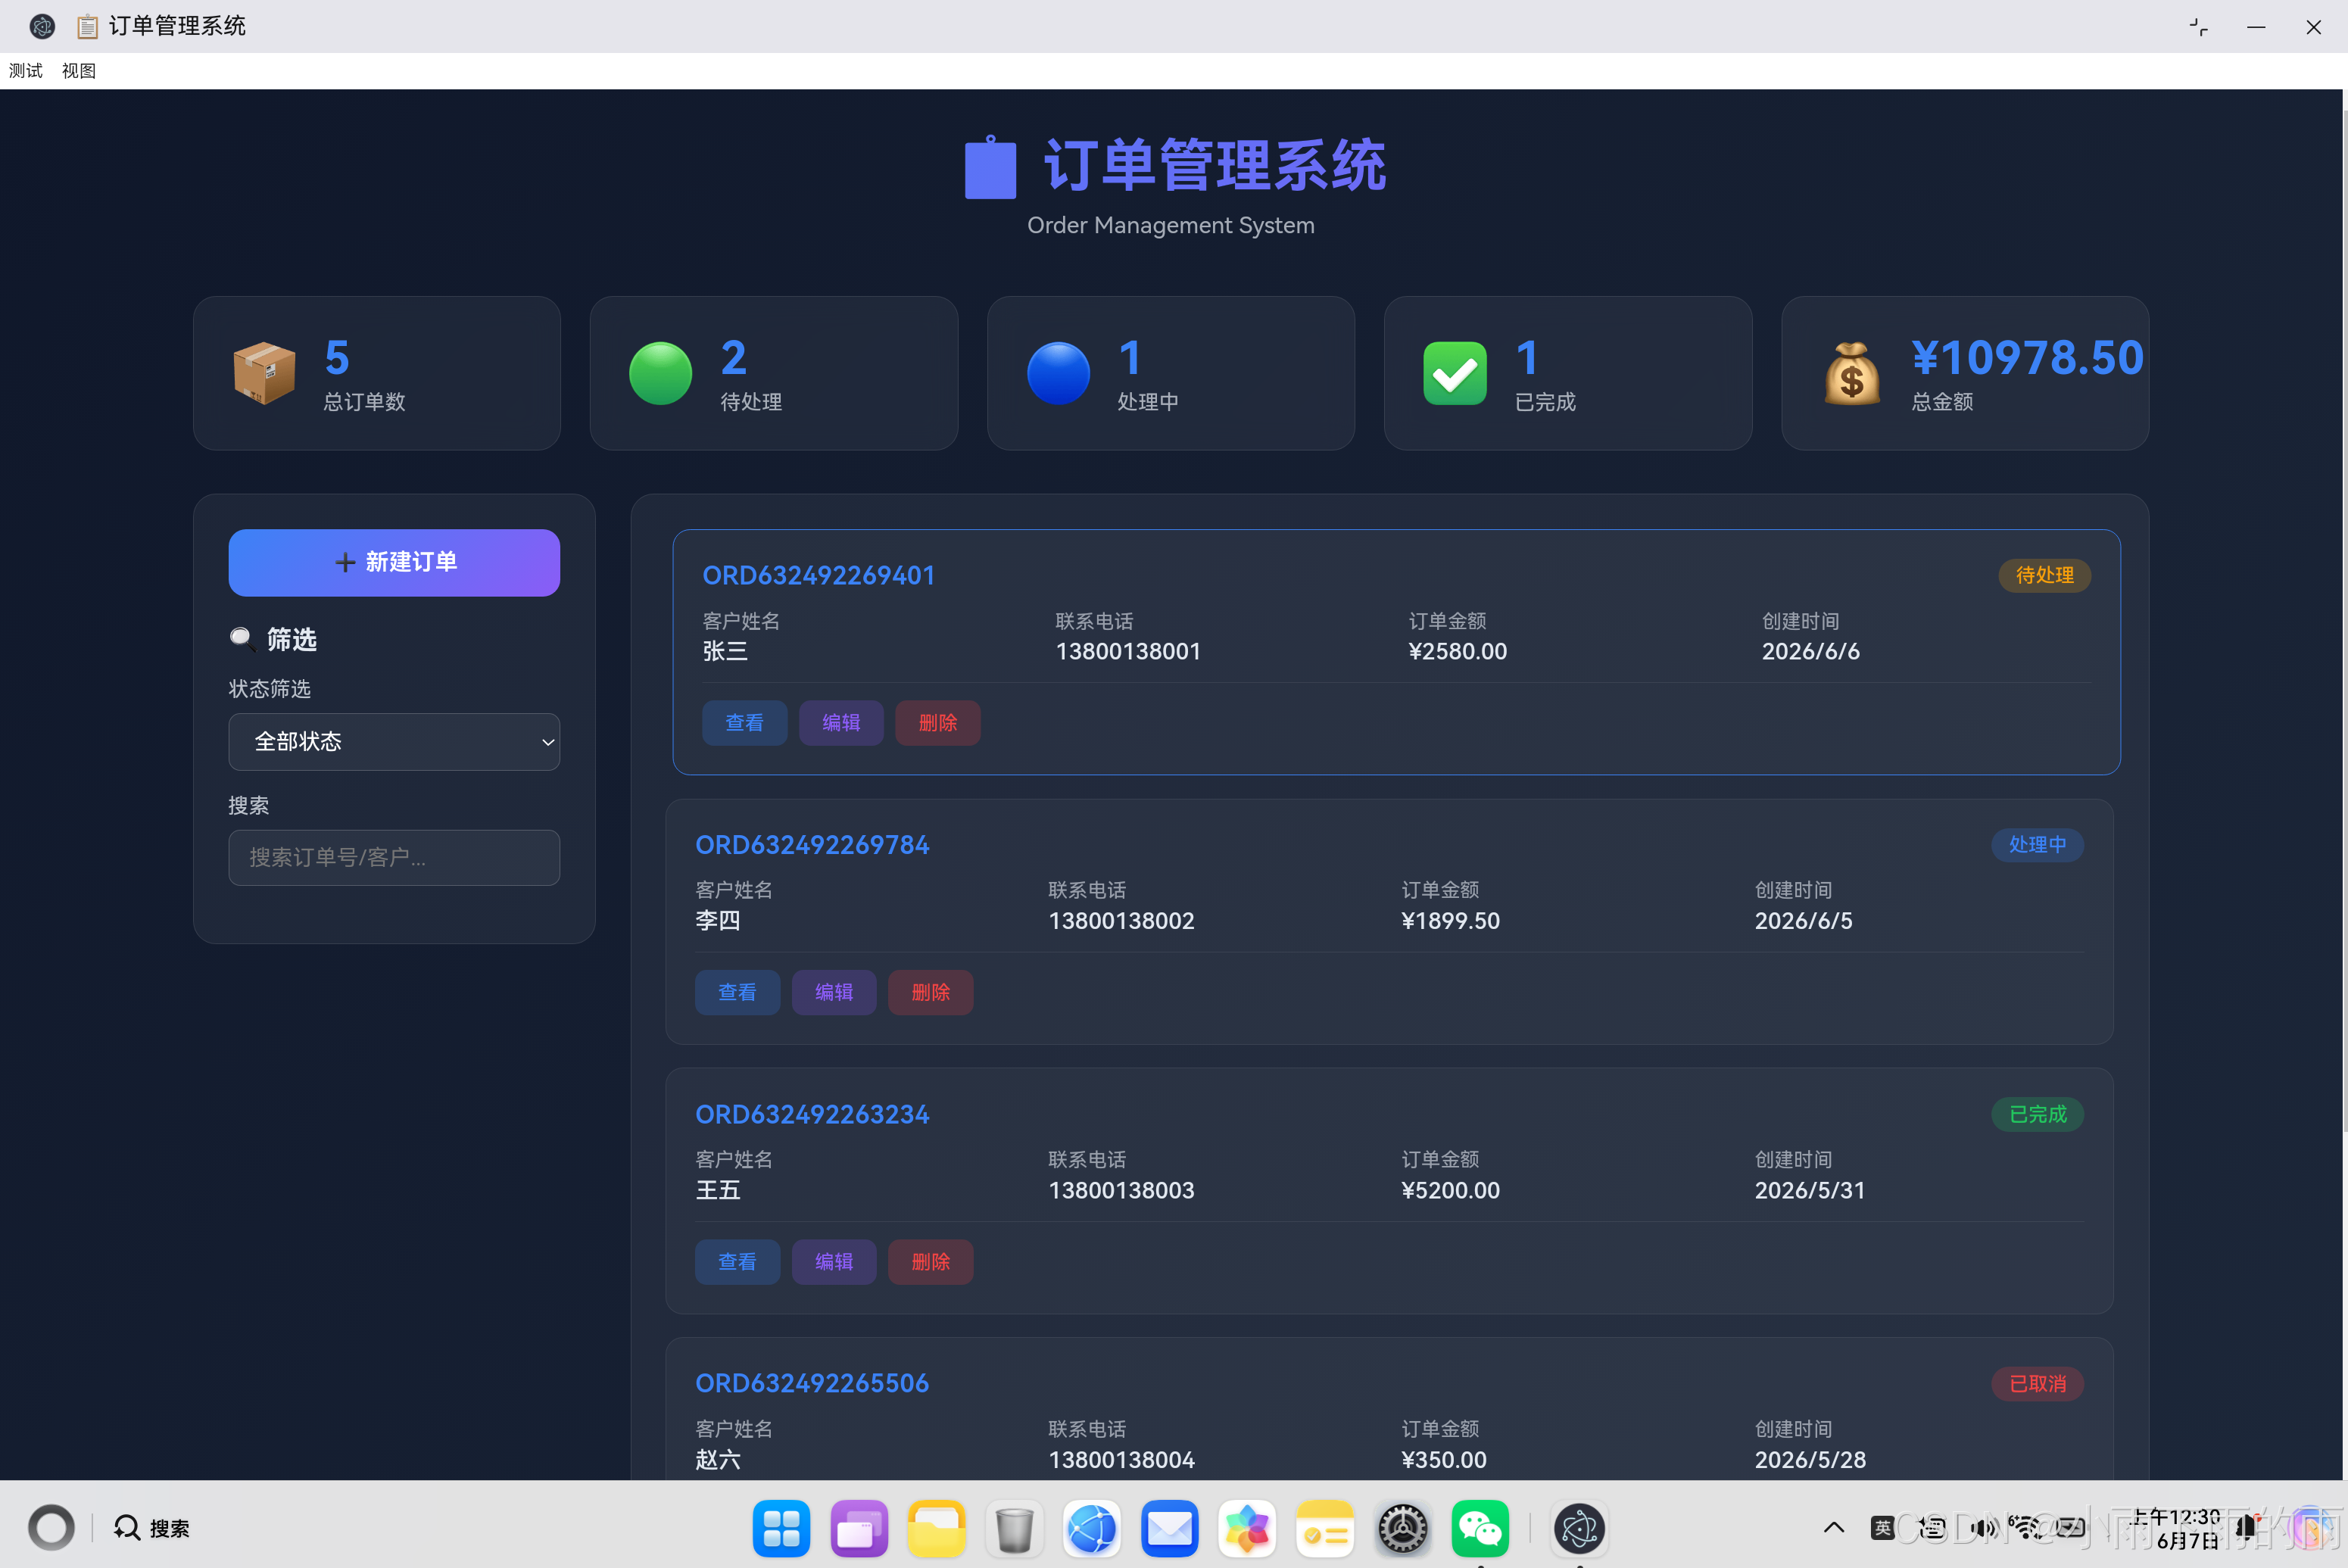Open the purple multitask windows icon
Viewport: 2348px width, 1568px height.
tap(859, 1528)
